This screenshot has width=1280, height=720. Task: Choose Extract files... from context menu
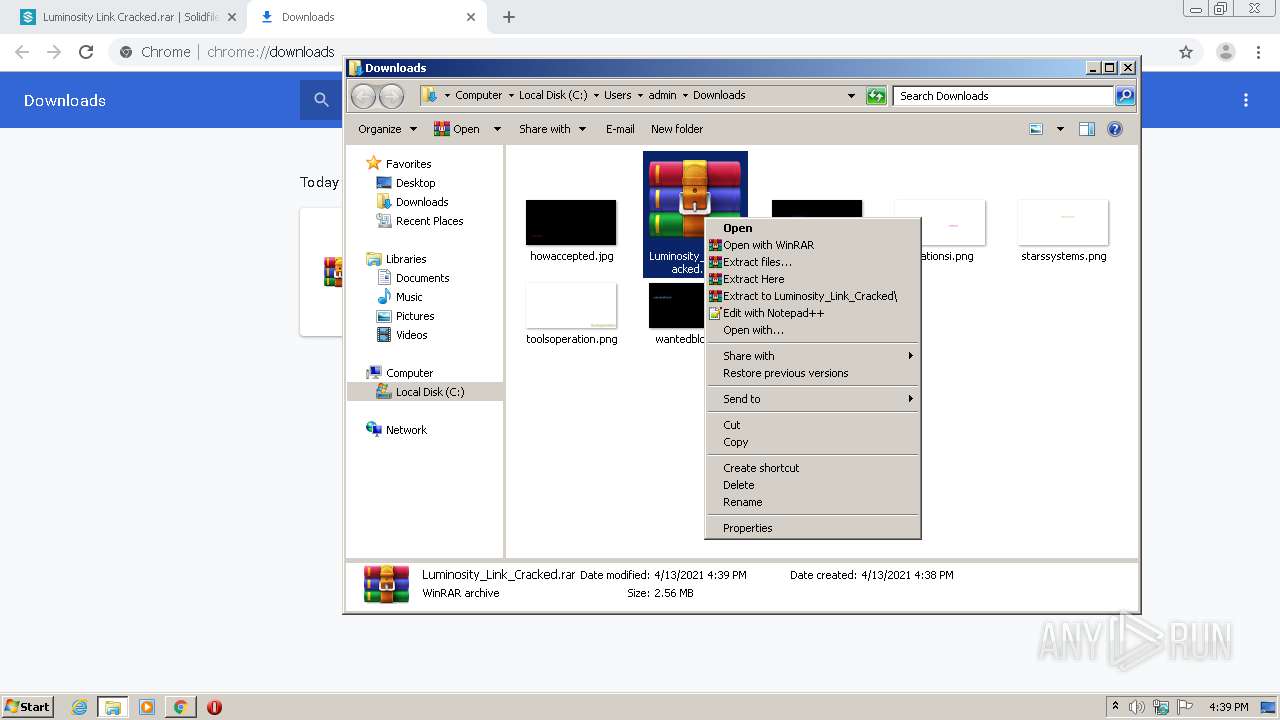[x=812, y=262]
